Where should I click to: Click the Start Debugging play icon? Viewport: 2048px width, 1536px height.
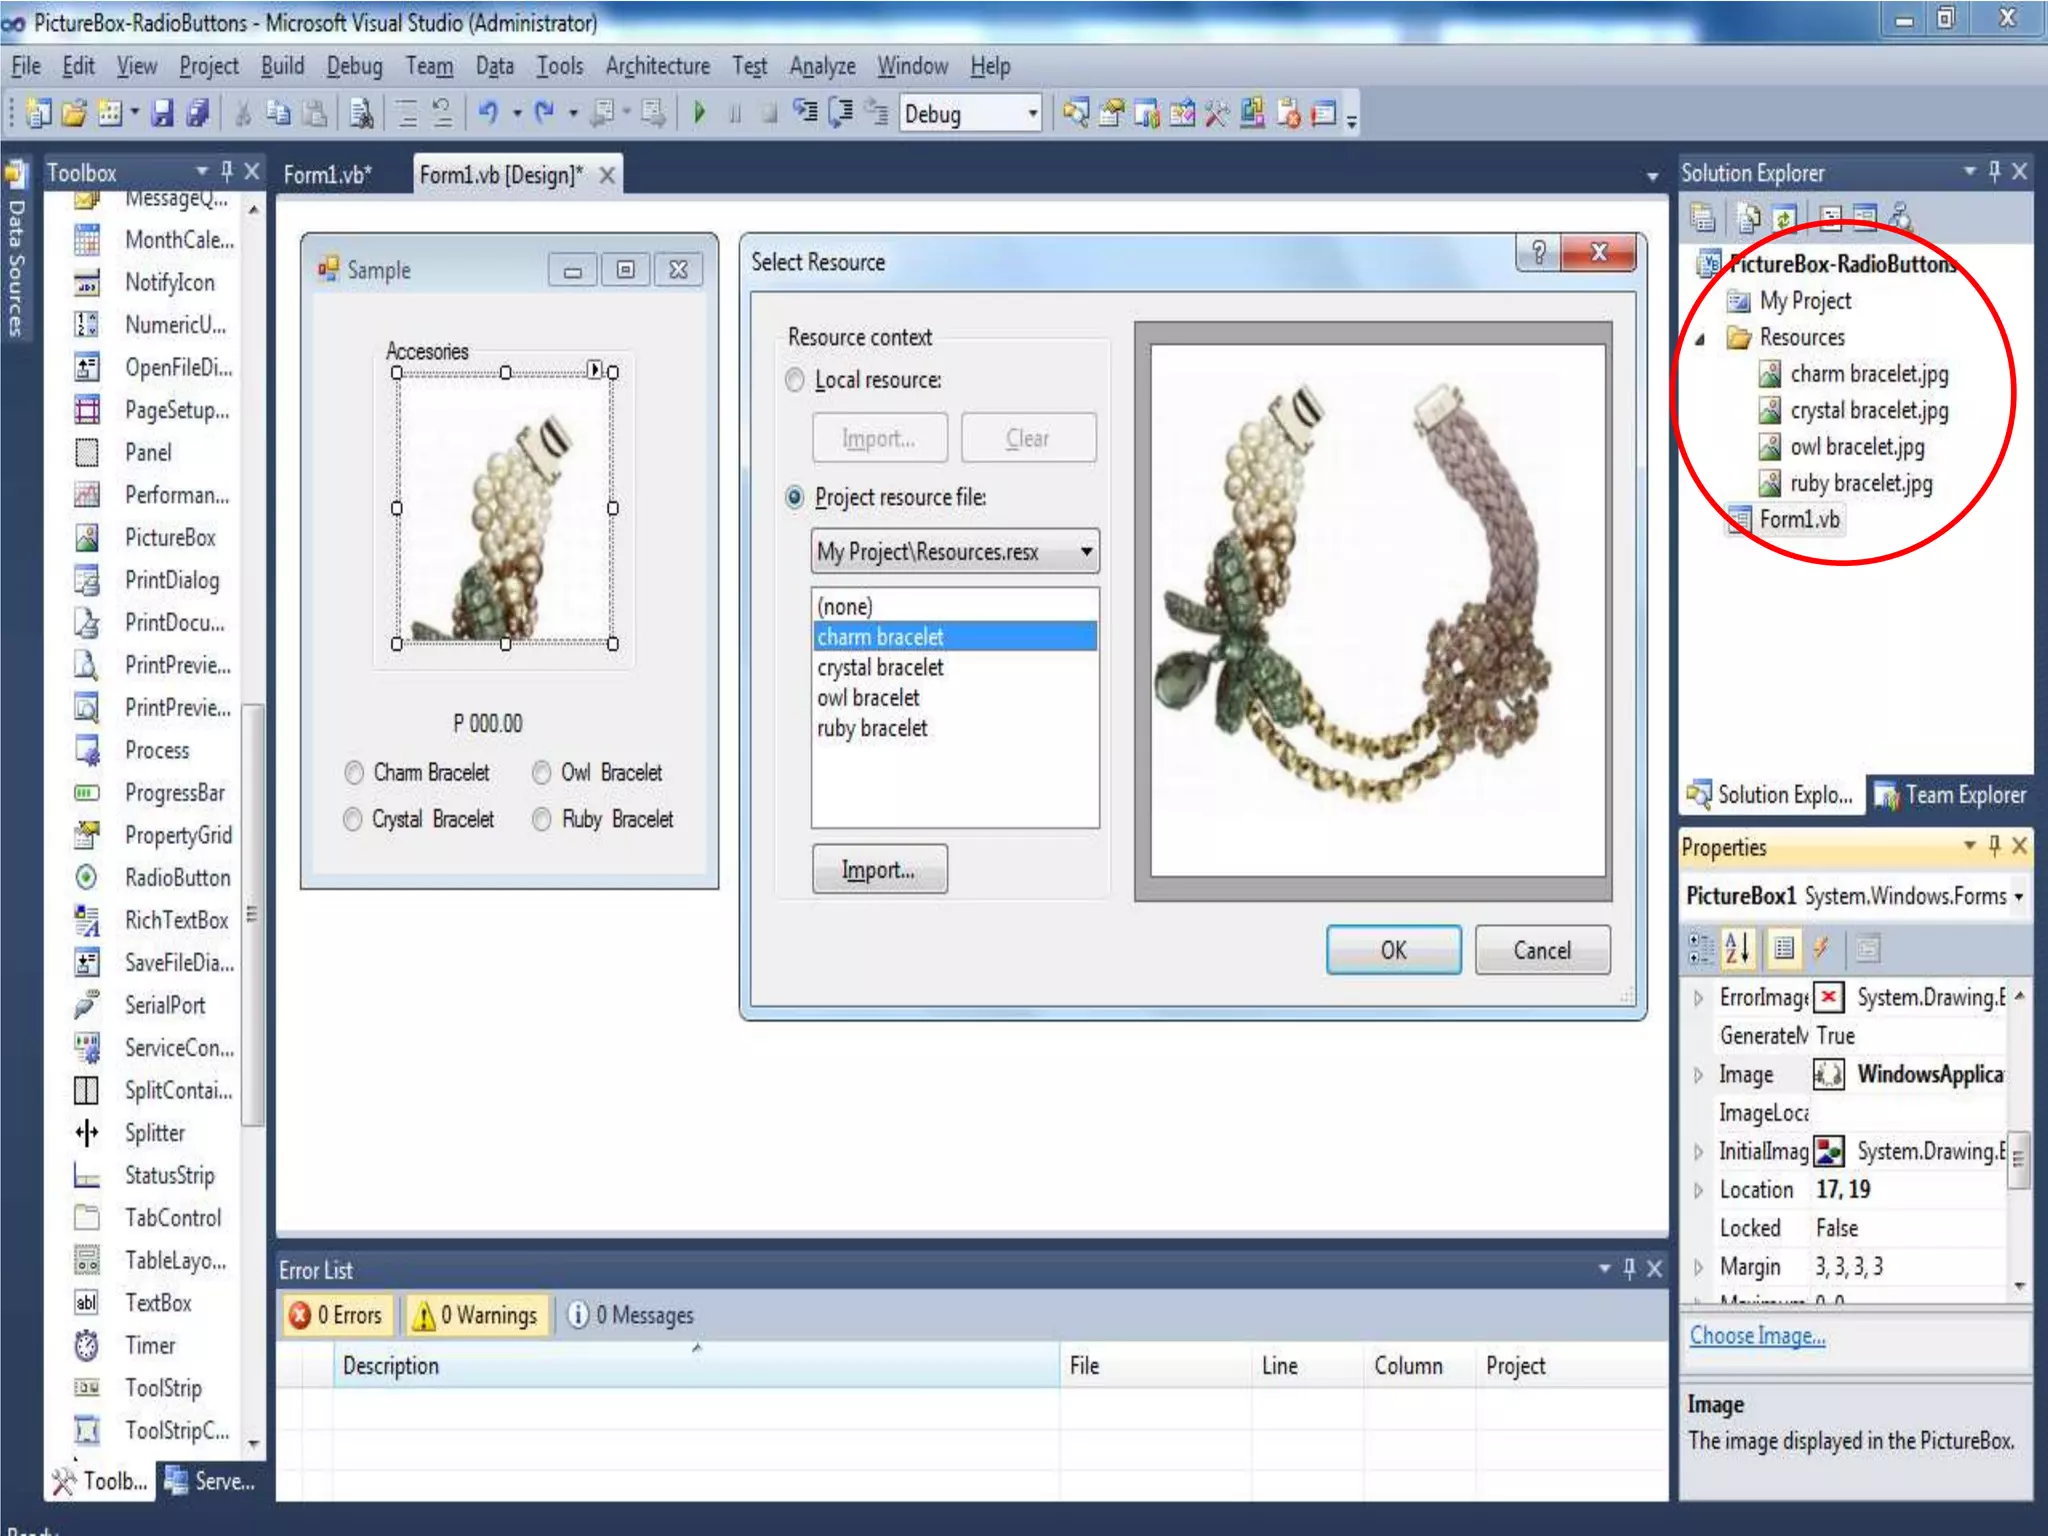(x=699, y=113)
